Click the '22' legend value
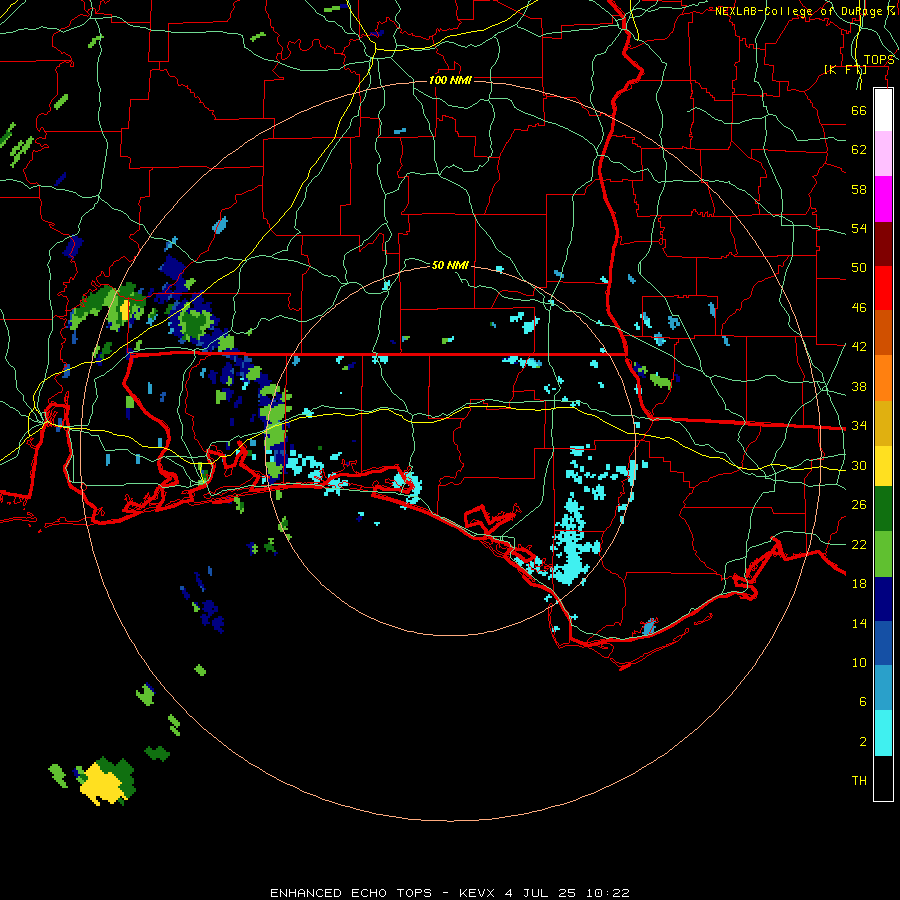 [859, 544]
